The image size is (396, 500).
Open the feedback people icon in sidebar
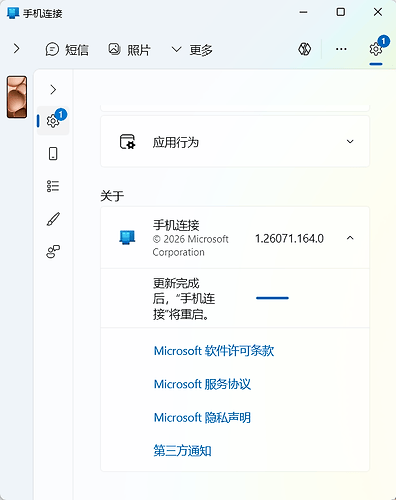click(53, 252)
